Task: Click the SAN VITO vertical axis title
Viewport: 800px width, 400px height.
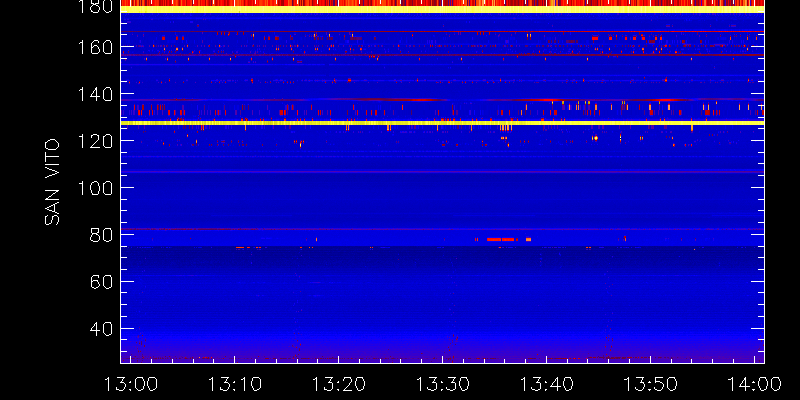Action: tap(52, 182)
